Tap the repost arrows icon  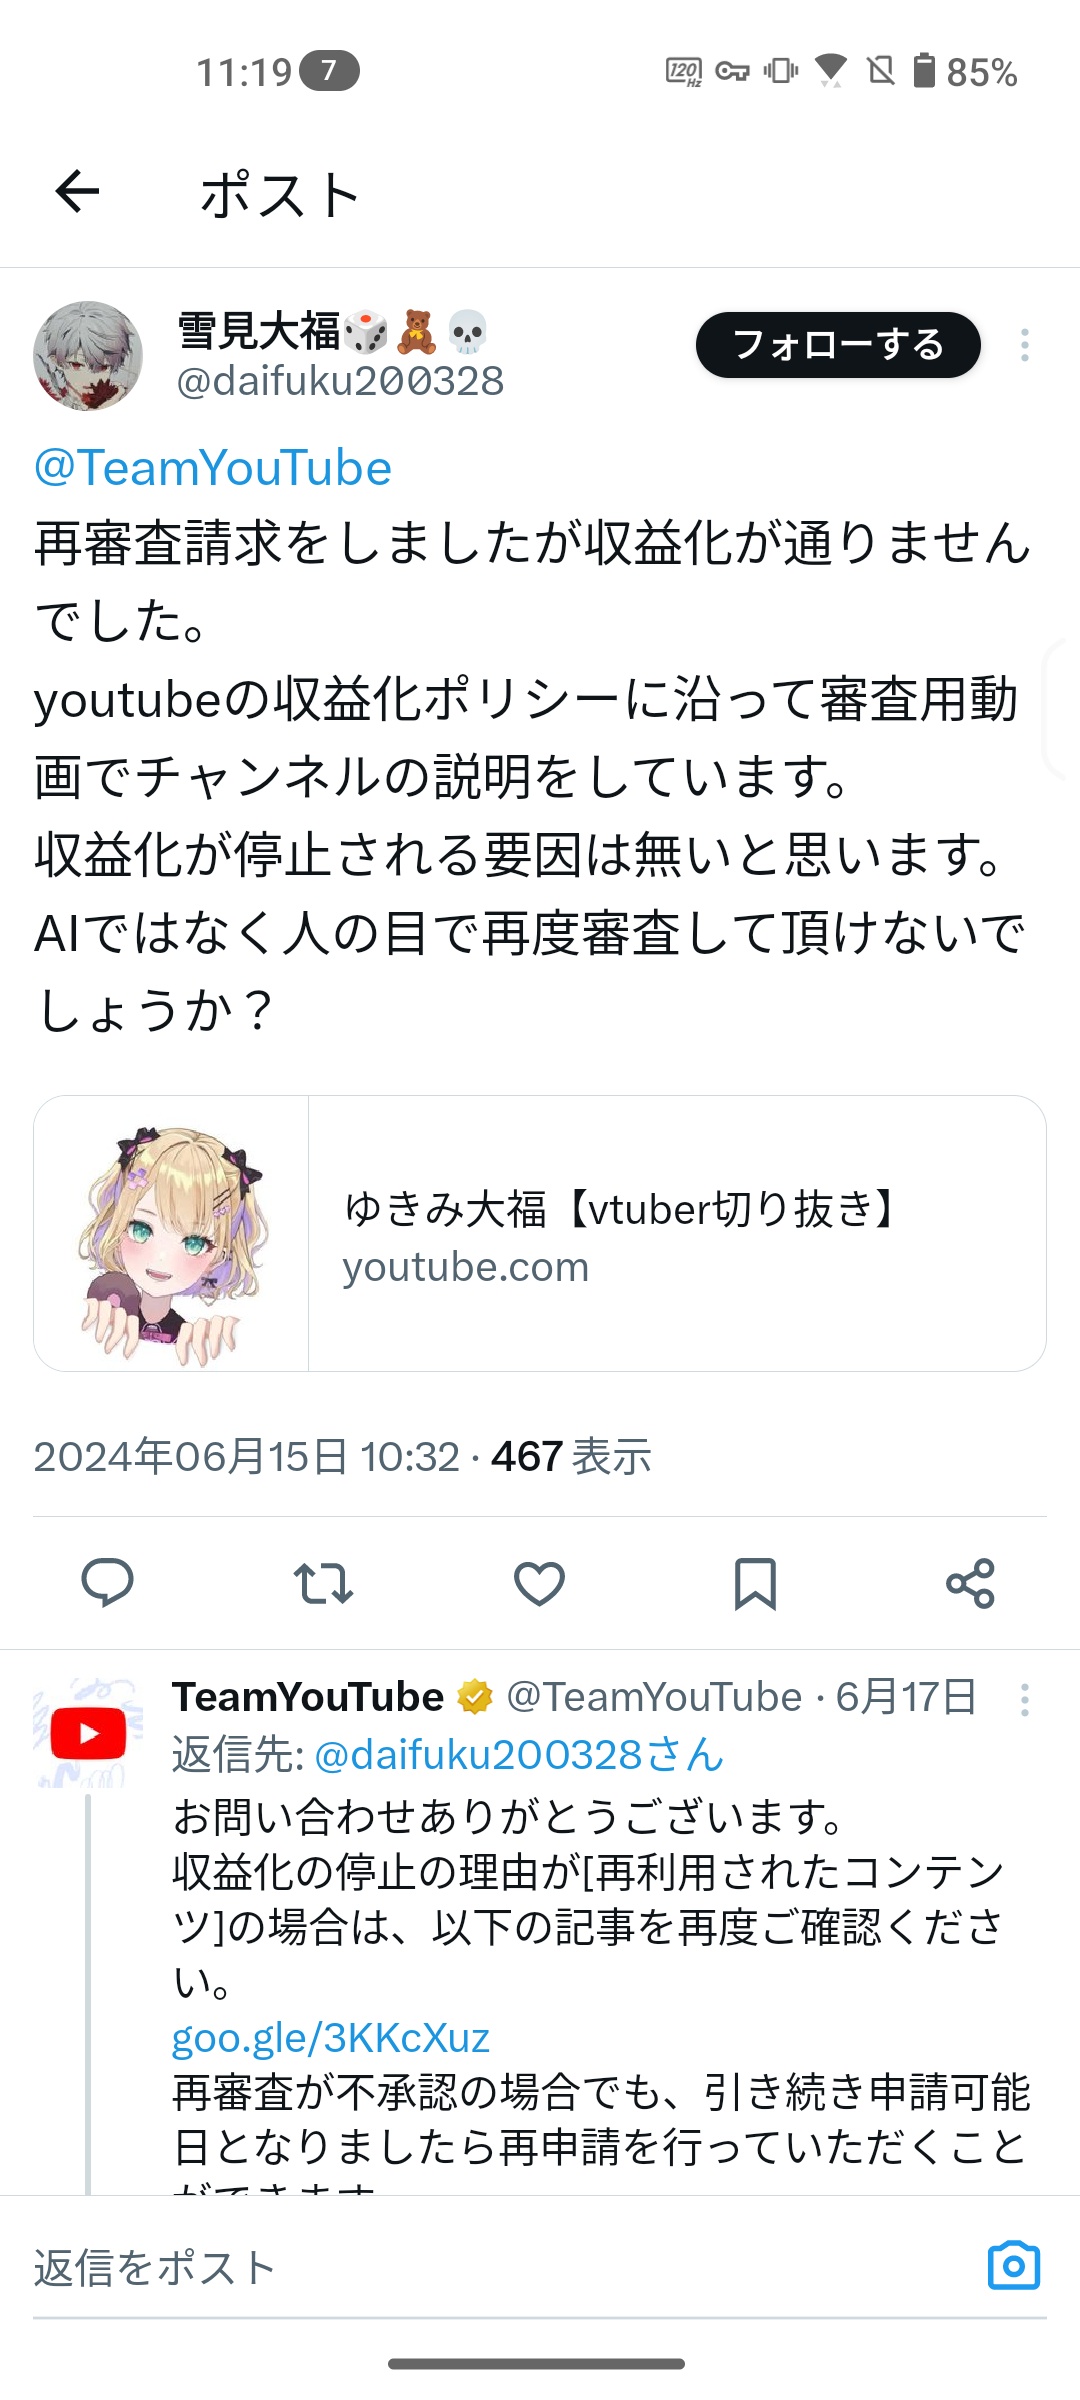[323, 1583]
